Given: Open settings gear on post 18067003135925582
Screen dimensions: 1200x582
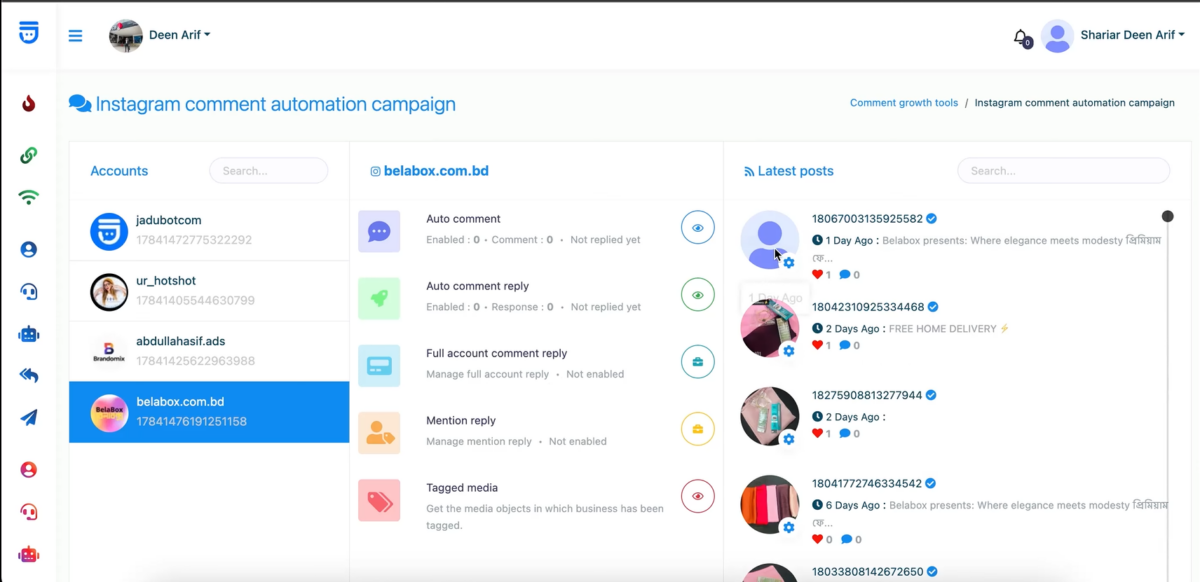Looking at the screenshot, I should (x=789, y=262).
